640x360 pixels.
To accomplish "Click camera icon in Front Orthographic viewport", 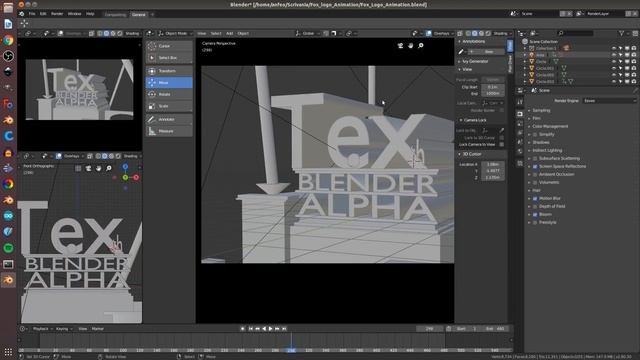I will [89, 168].
